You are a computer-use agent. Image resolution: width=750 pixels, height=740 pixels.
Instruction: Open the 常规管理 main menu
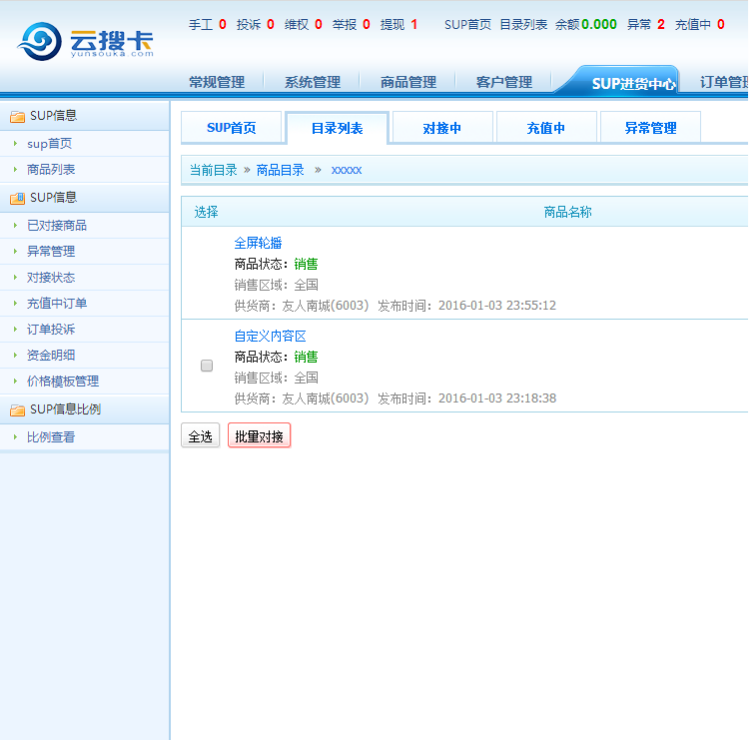pos(217,82)
